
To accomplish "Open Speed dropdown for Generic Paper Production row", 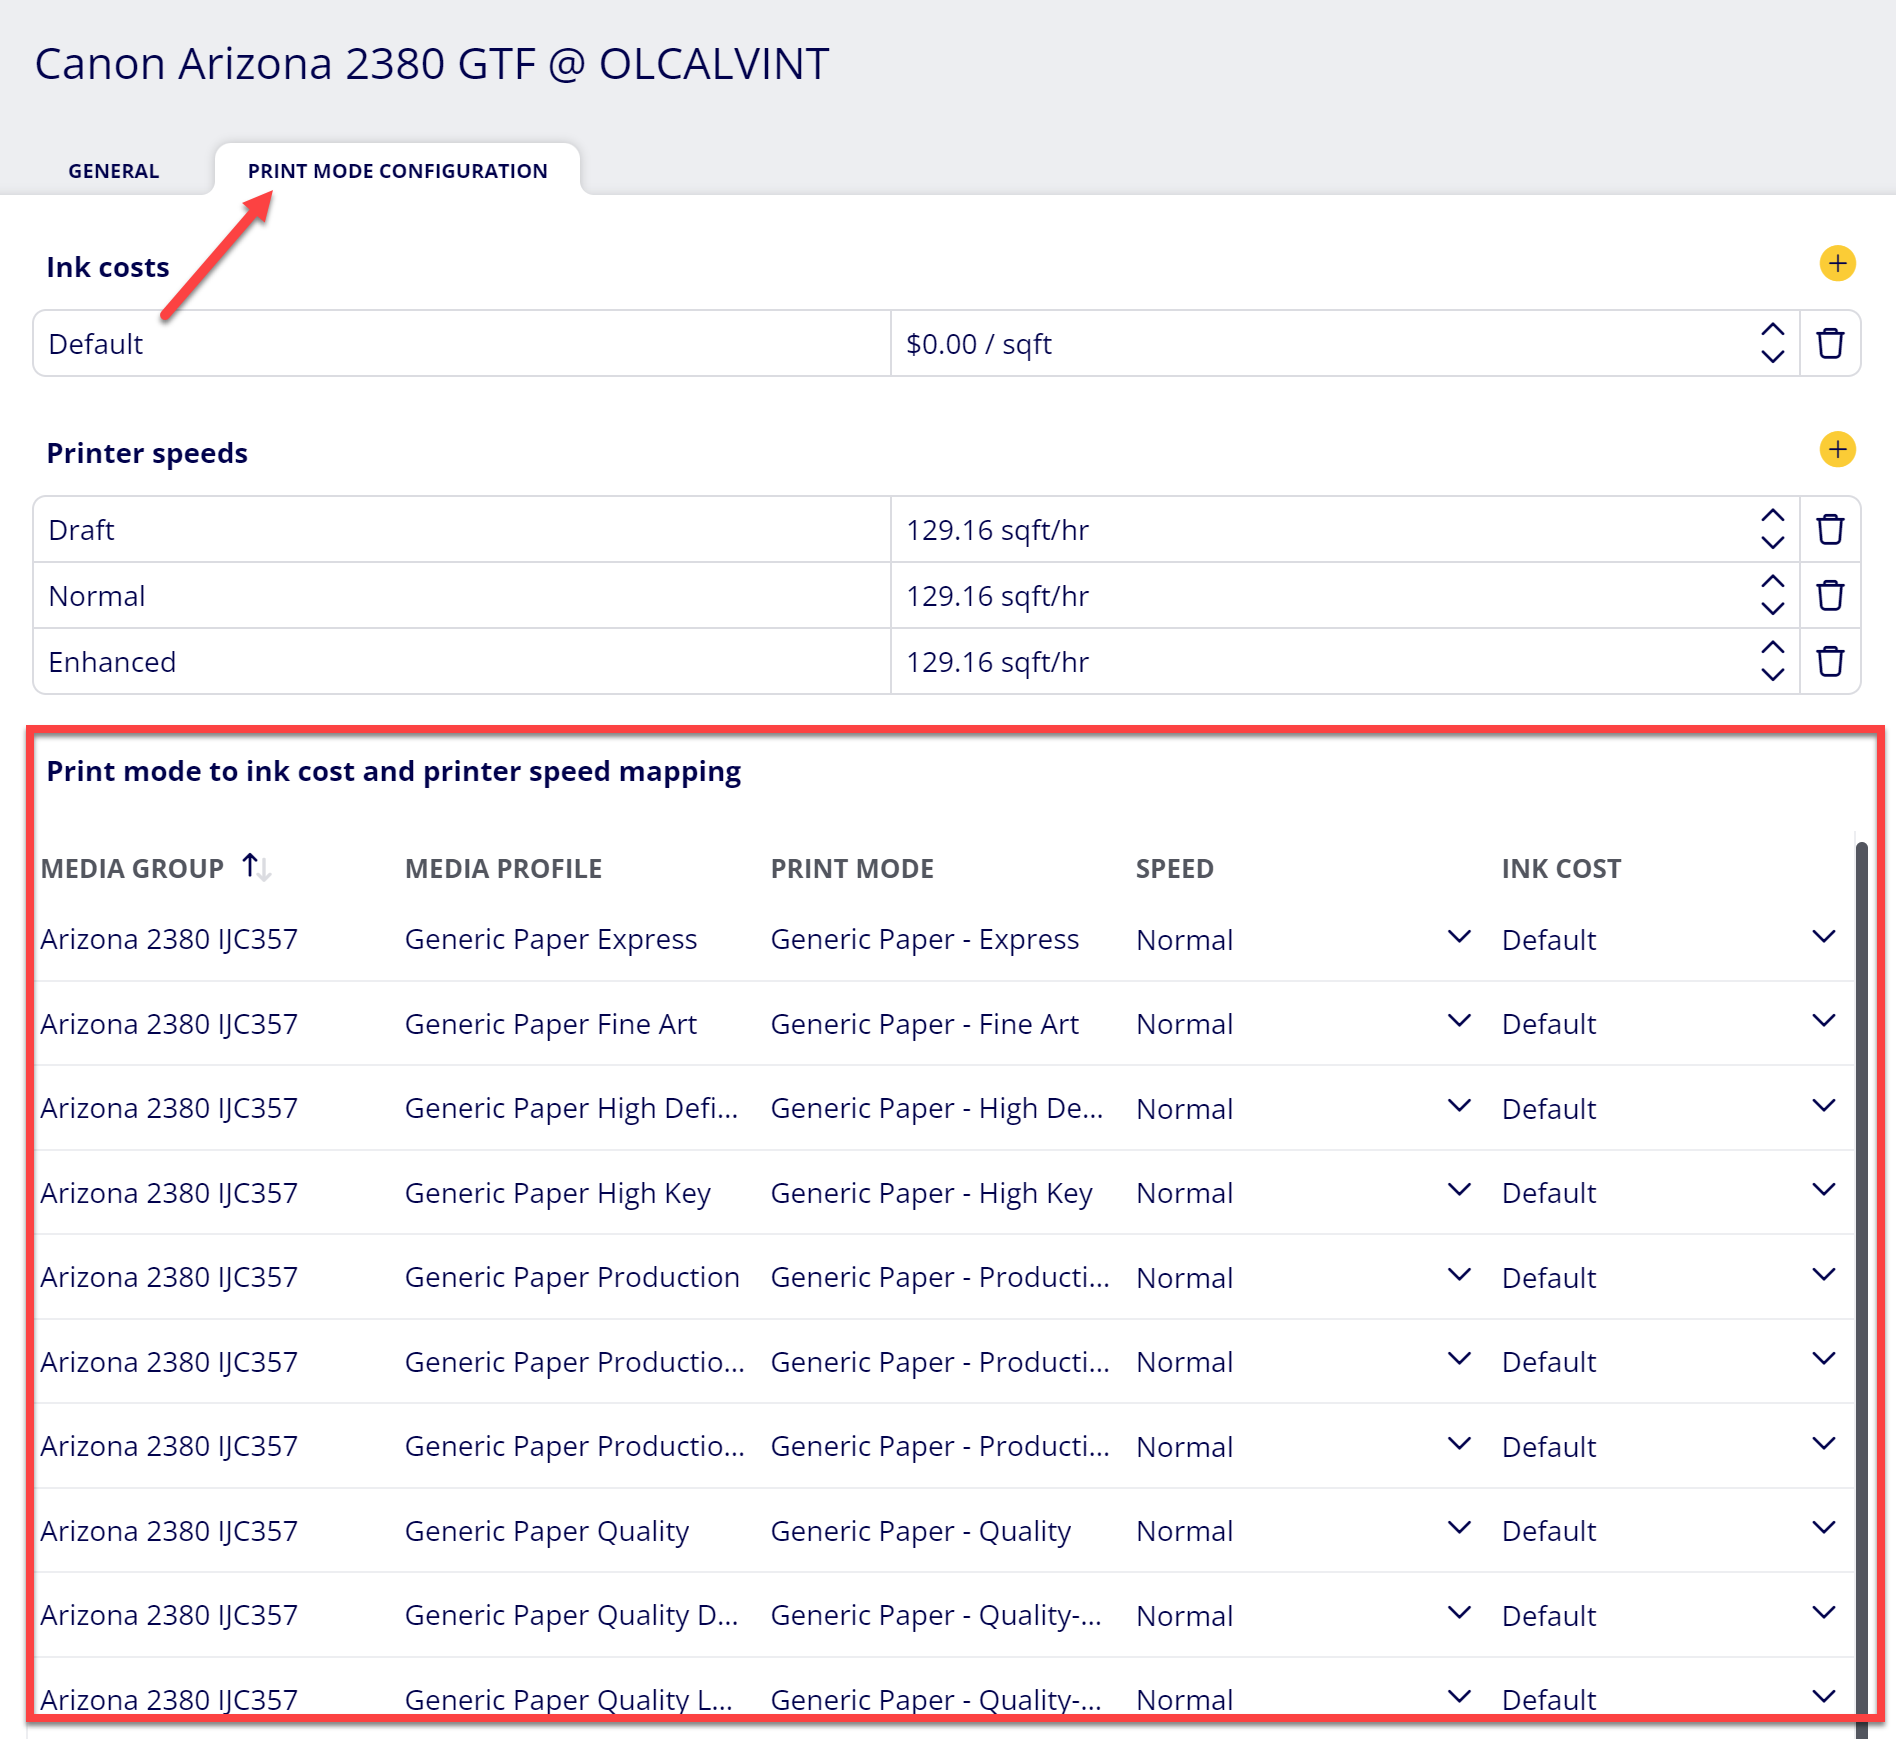I will click(x=1459, y=1276).
